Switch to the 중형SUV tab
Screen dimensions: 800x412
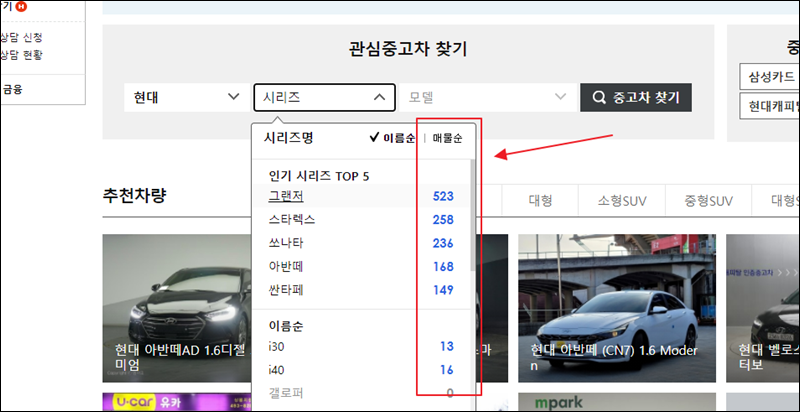tap(709, 201)
